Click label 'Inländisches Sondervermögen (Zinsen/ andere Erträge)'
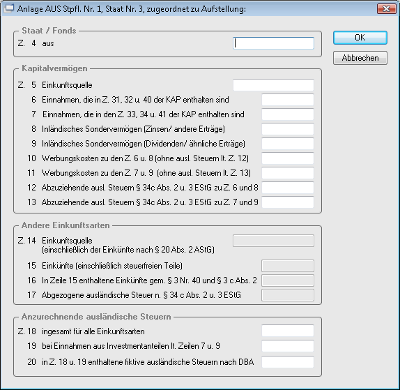Image resolution: width=400 pixels, height=390 pixels. coord(133,129)
